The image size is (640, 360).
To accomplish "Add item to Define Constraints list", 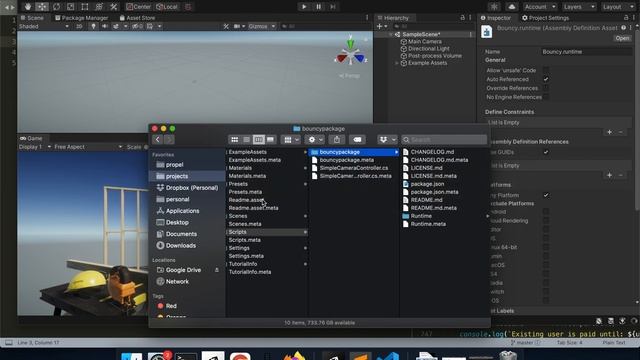I will coord(609,132).
